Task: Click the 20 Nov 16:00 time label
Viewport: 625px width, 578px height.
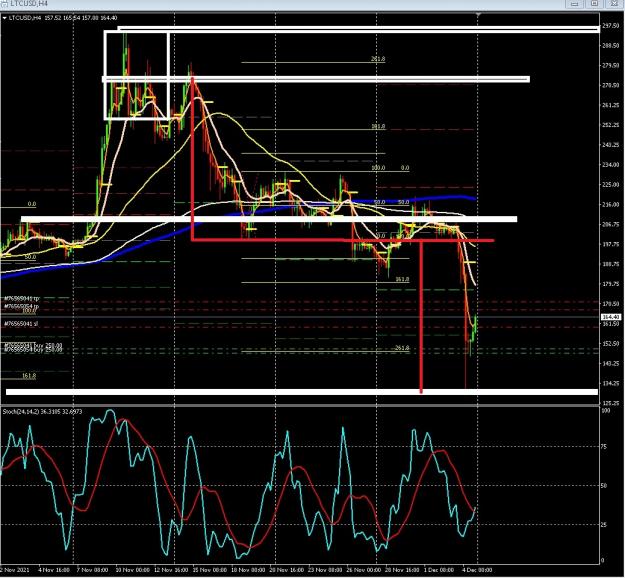Action: [x=287, y=570]
